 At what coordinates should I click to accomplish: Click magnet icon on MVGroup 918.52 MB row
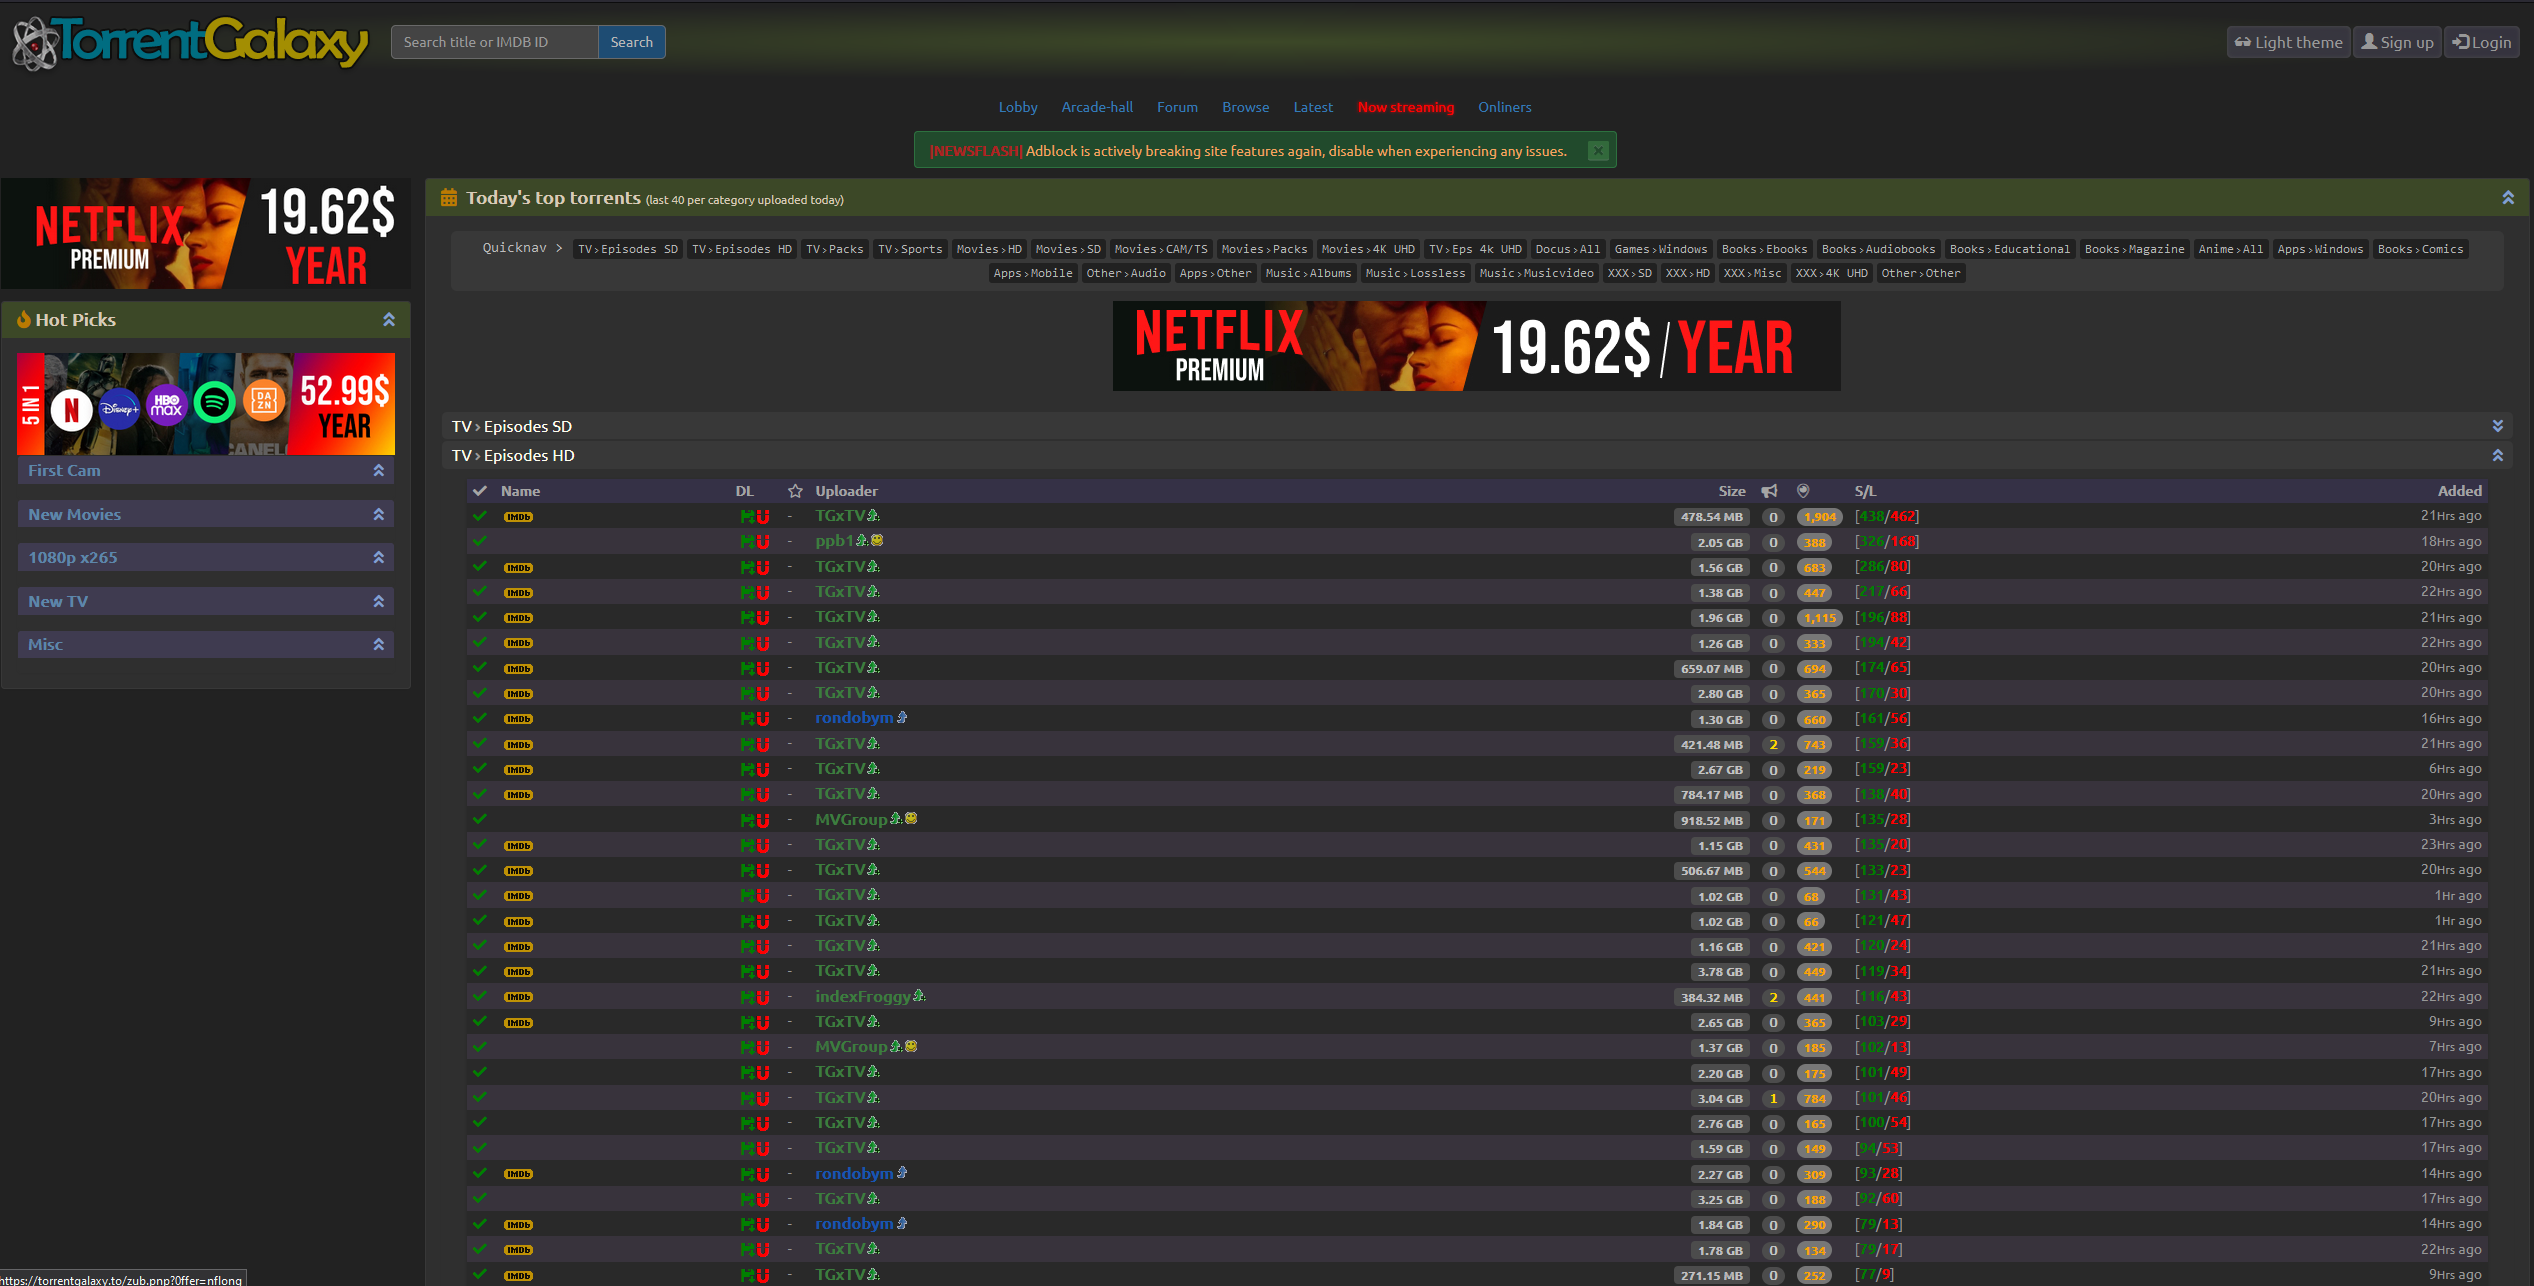point(763,820)
